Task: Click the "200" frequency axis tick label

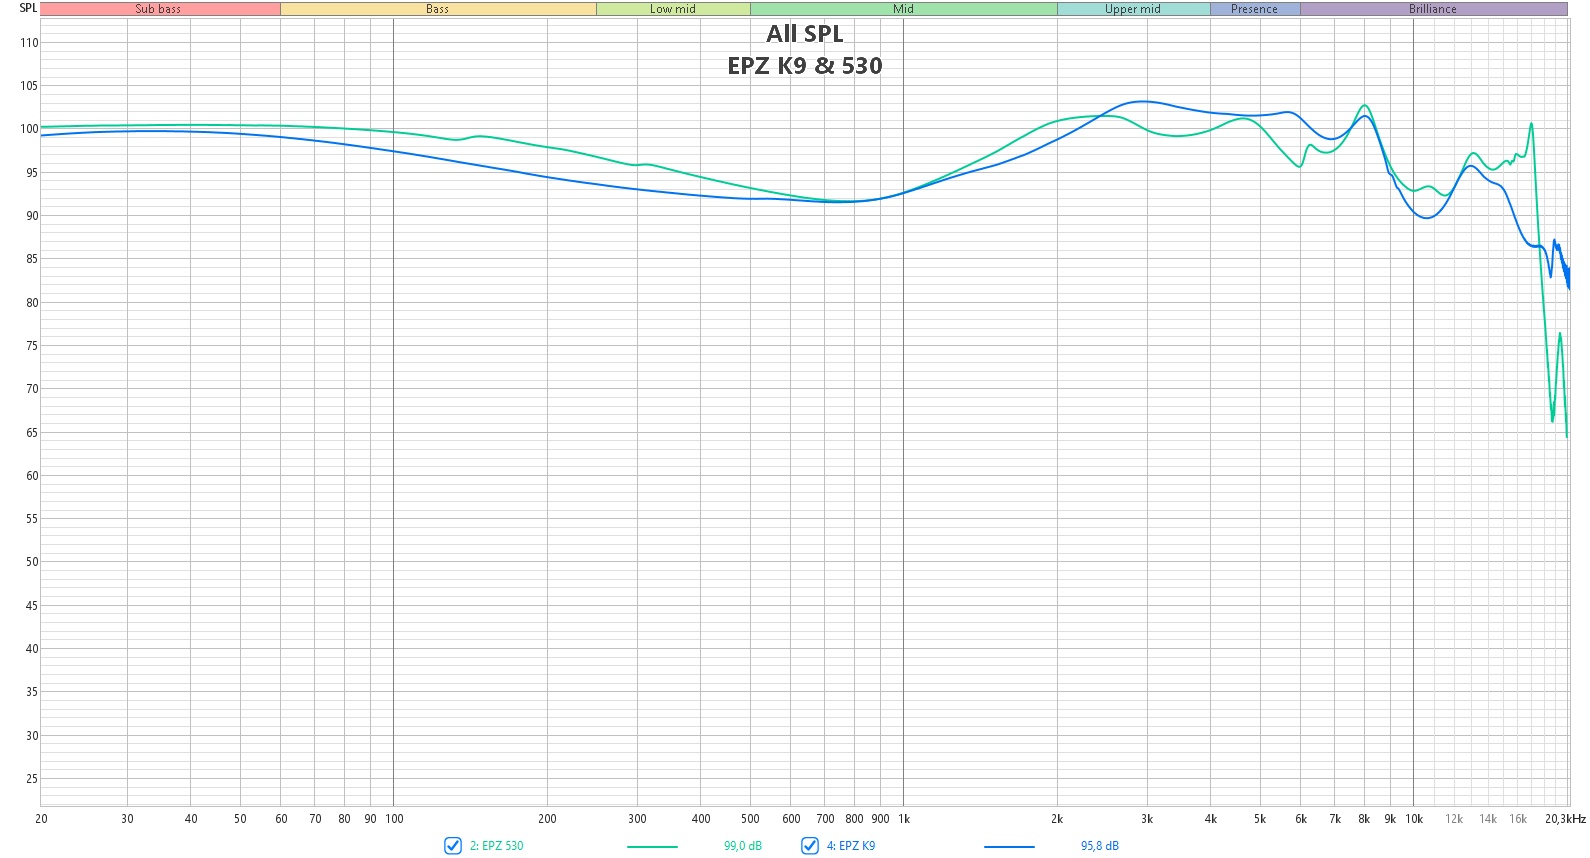Action: (x=547, y=819)
